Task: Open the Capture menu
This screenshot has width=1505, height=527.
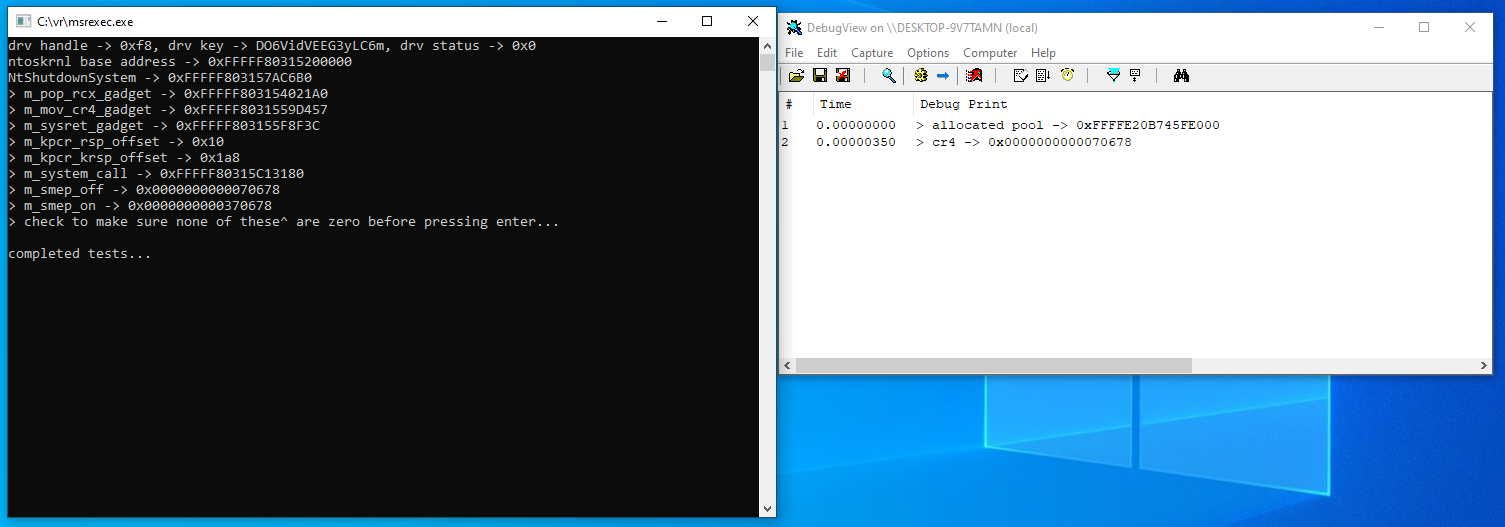Action: coord(872,53)
